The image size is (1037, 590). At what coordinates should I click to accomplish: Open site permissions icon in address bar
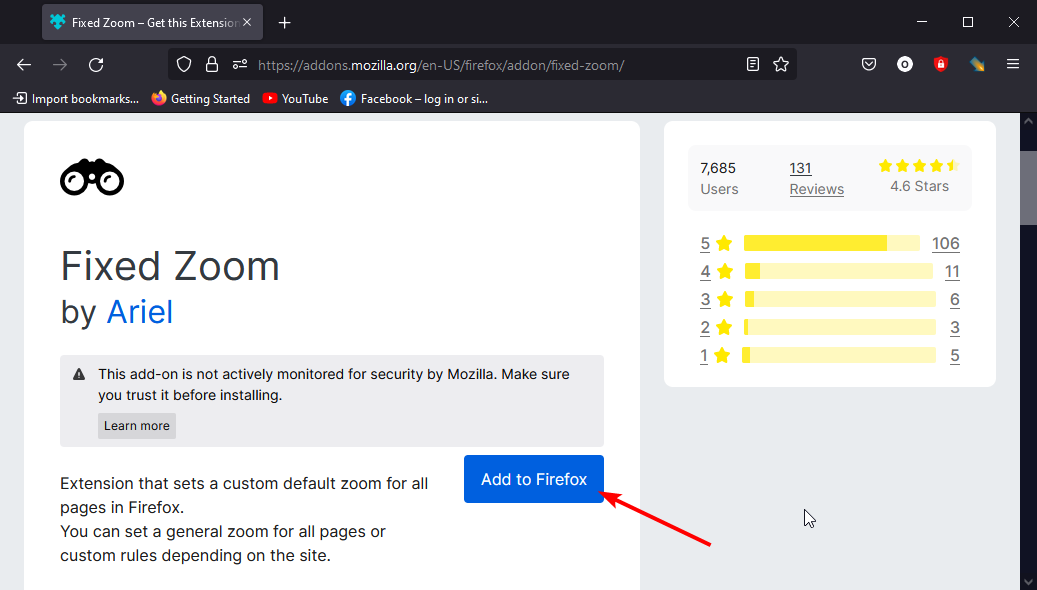pyautogui.click(x=240, y=64)
